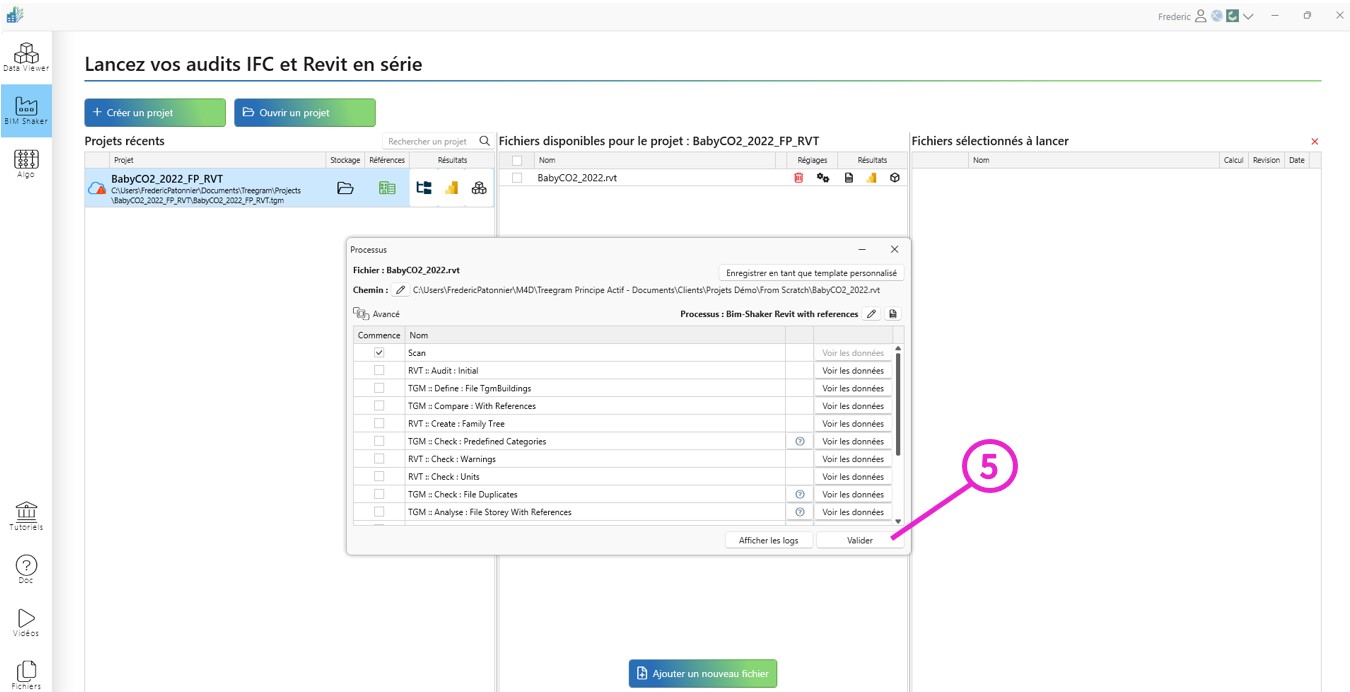Expand the user account dropdown chevron

click(1248, 16)
